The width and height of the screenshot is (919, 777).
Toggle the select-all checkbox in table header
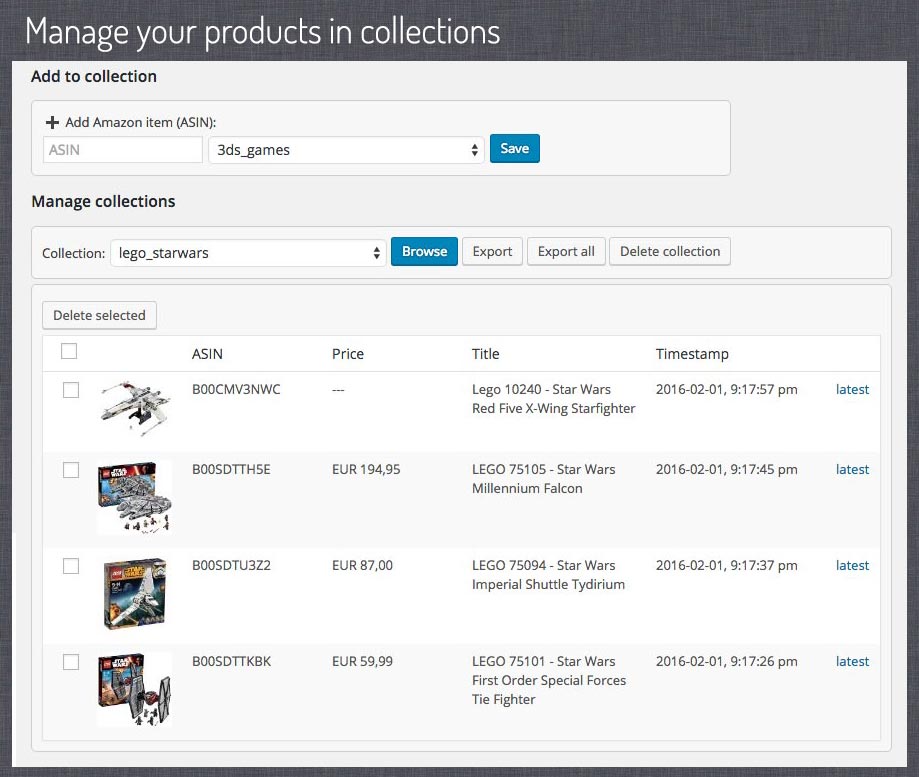pyautogui.click(x=69, y=351)
